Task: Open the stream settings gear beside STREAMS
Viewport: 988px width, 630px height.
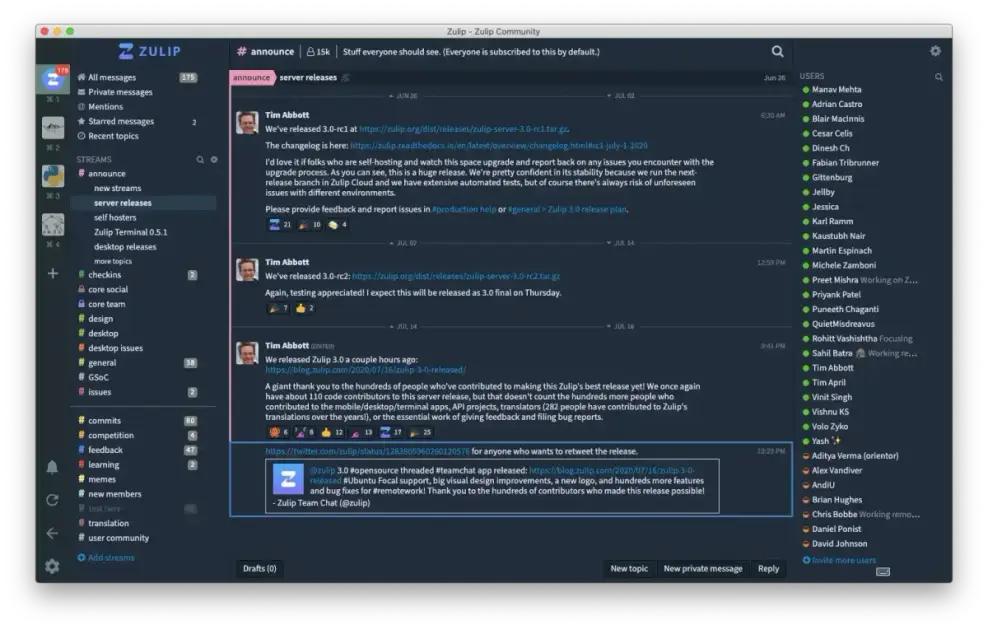Action: (213, 159)
